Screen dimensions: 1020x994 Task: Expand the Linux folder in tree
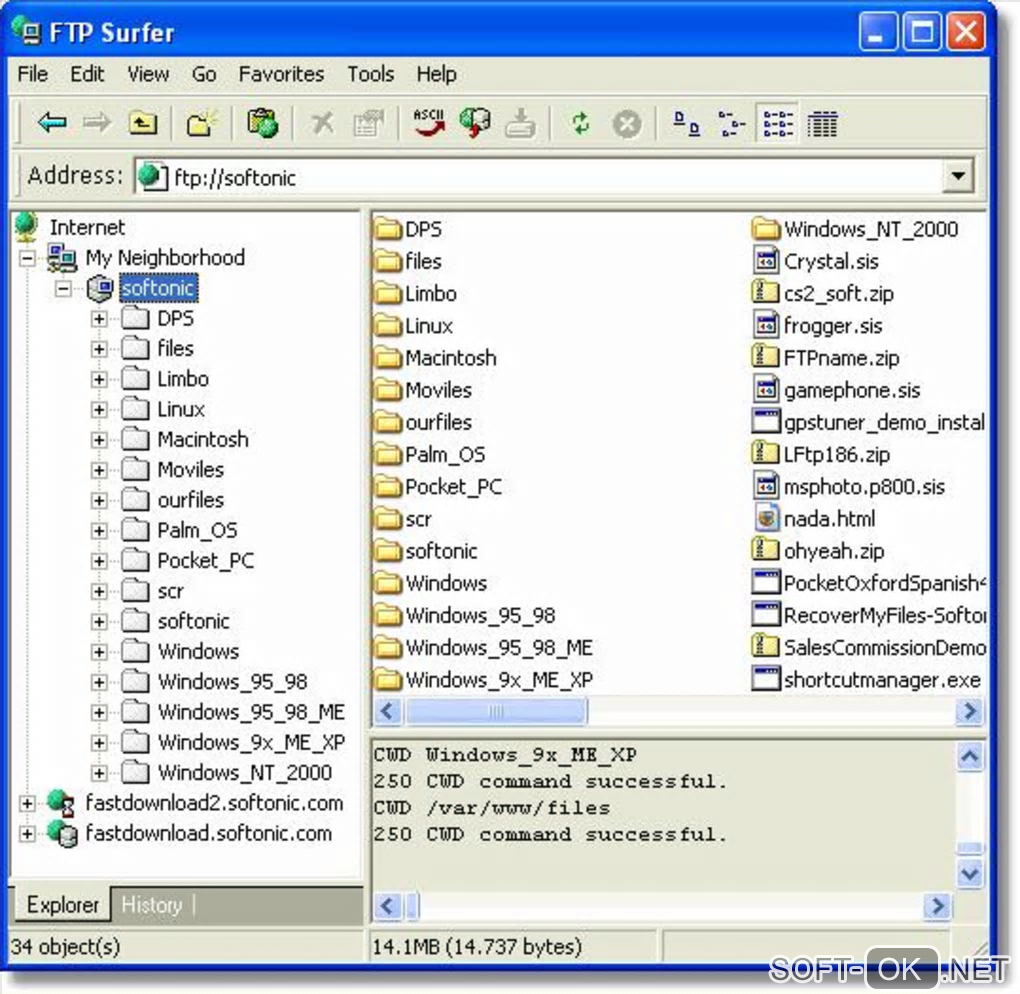pyautogui.click(x=99, y=409)
